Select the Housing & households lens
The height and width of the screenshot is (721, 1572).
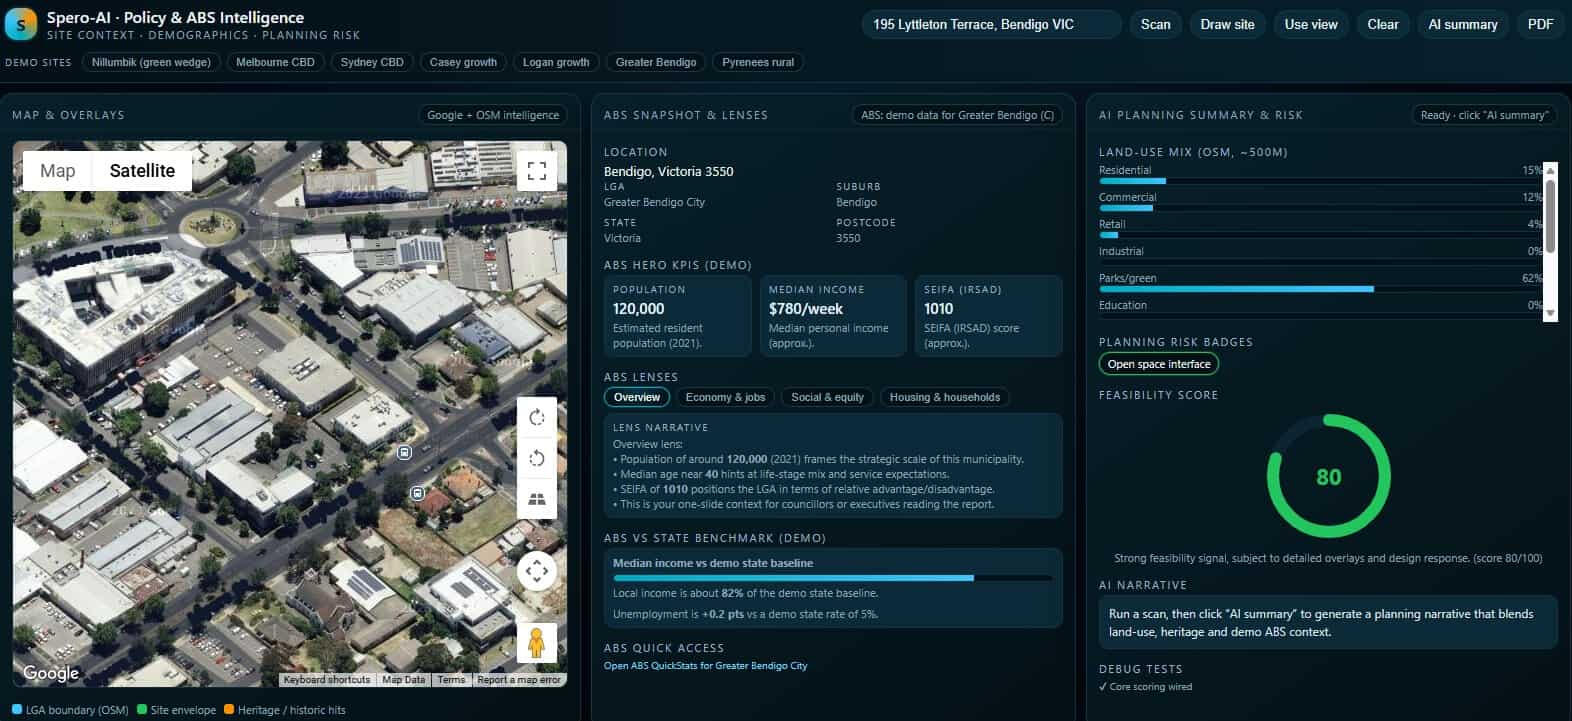(944, 397)
